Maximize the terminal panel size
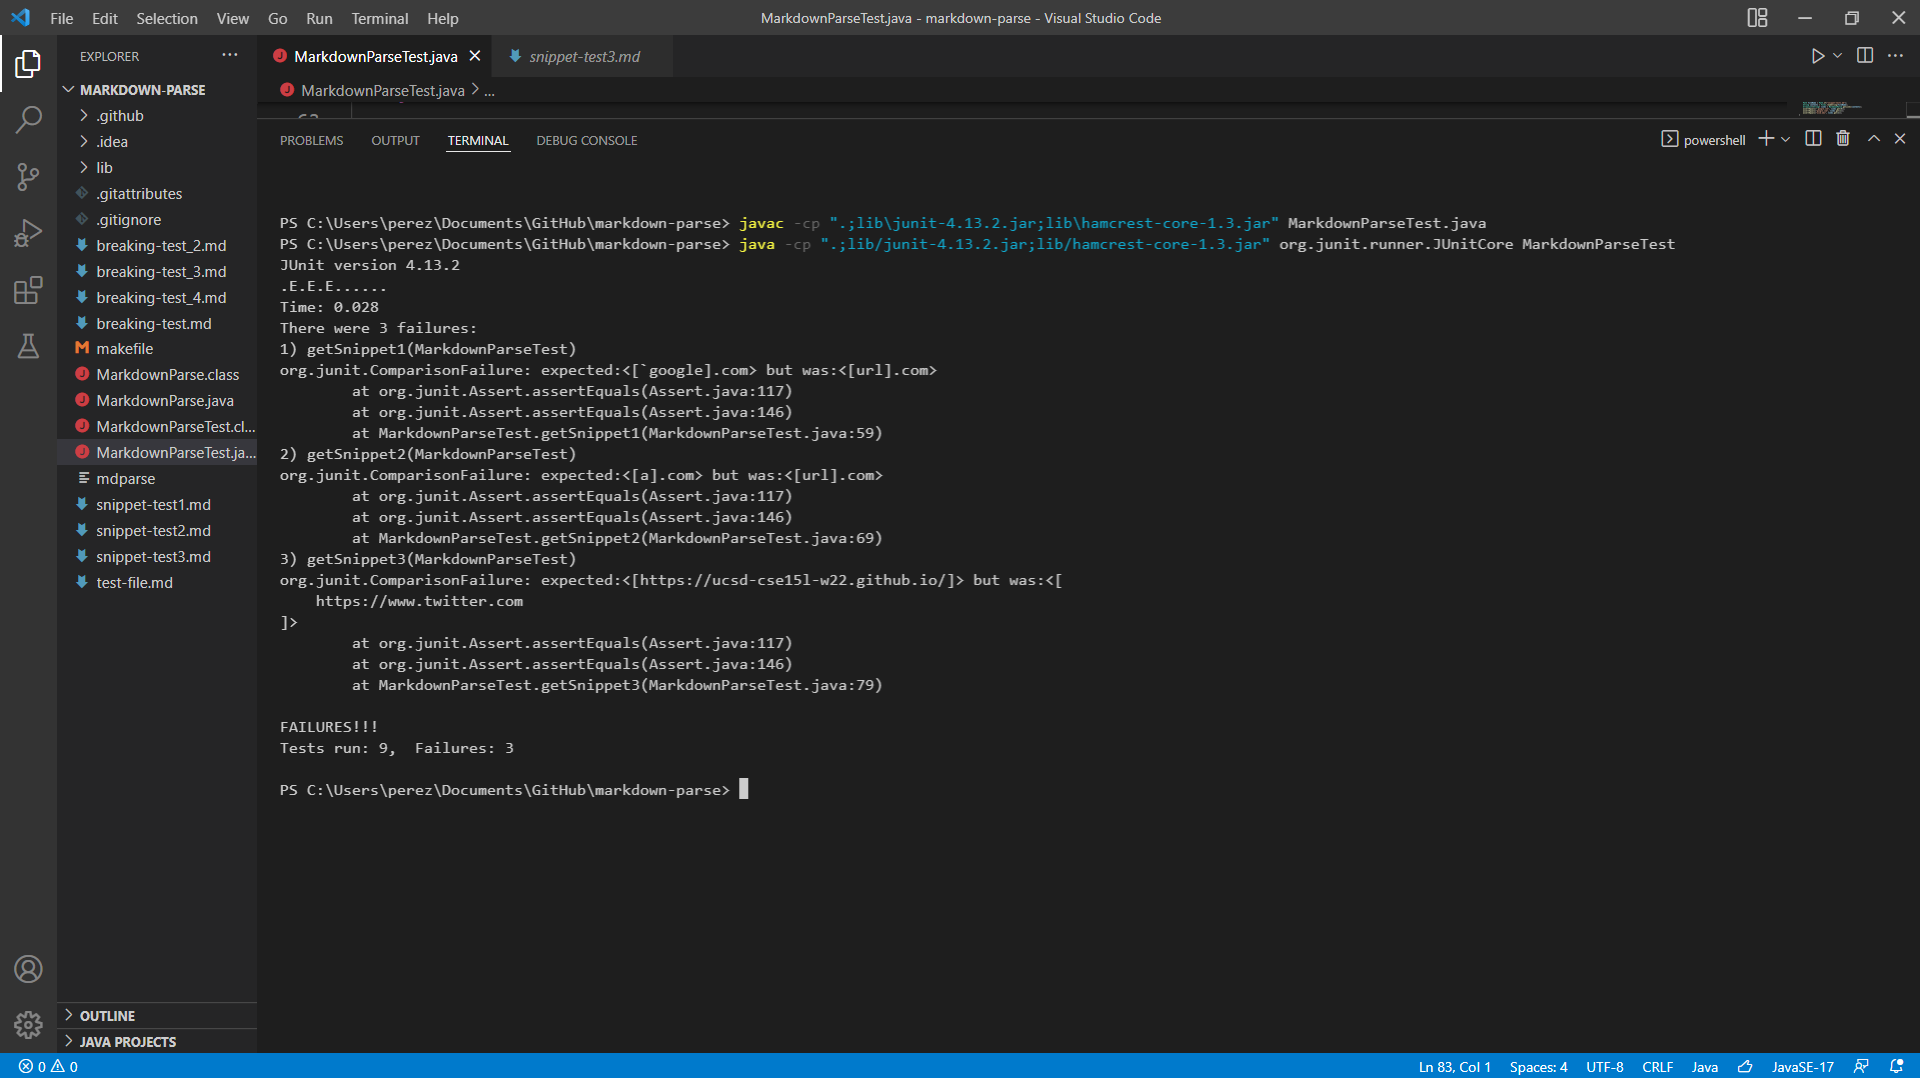Image resolution: width=1920 pixels, height=1078 pixels. pyautogui.click(x=1873, y=139)
